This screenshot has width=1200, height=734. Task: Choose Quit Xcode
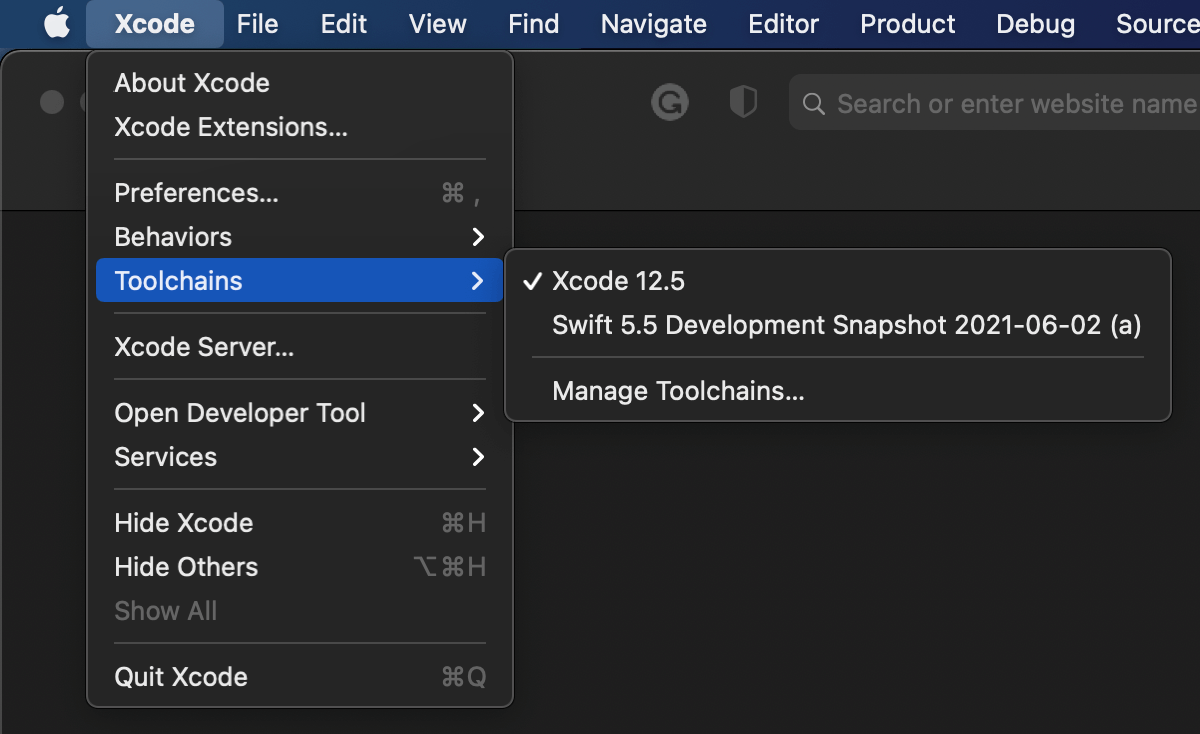pyautogui.click(x=181, y=677)
